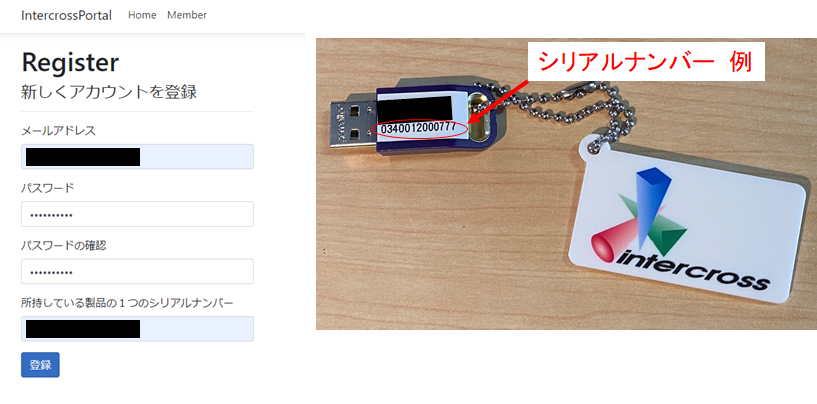The image size is (817, 404).
Task: Go to the Home menu item
Action: point(142,15)
